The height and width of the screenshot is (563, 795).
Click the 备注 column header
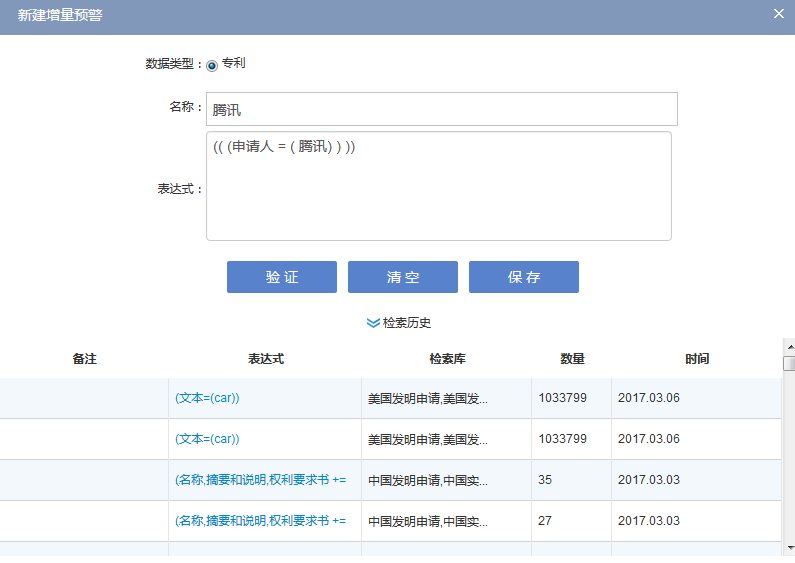pyautogui.click(x=84, y=359)
